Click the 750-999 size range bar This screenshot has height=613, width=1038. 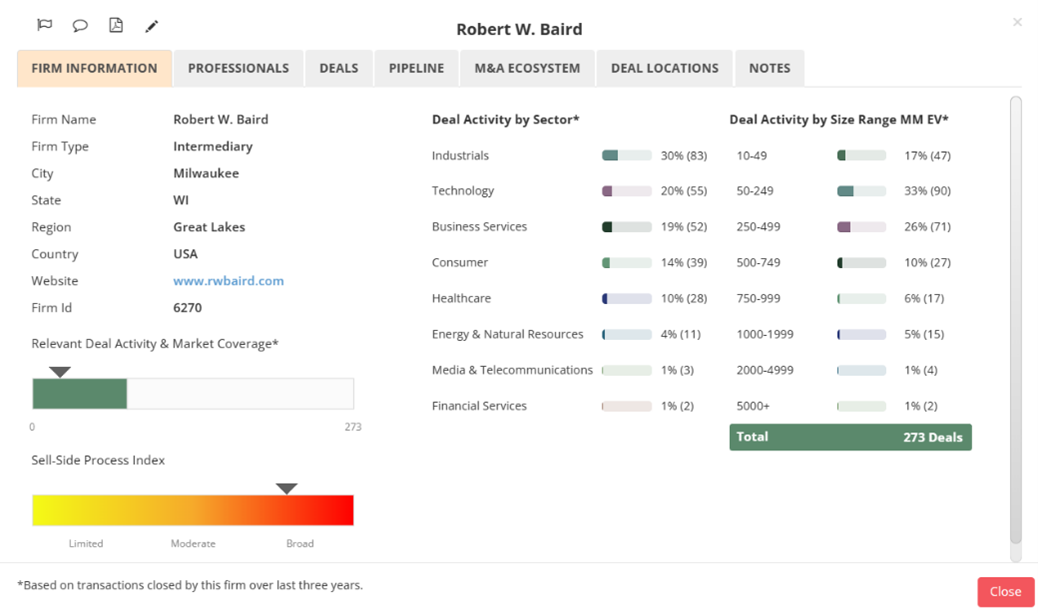862,299
